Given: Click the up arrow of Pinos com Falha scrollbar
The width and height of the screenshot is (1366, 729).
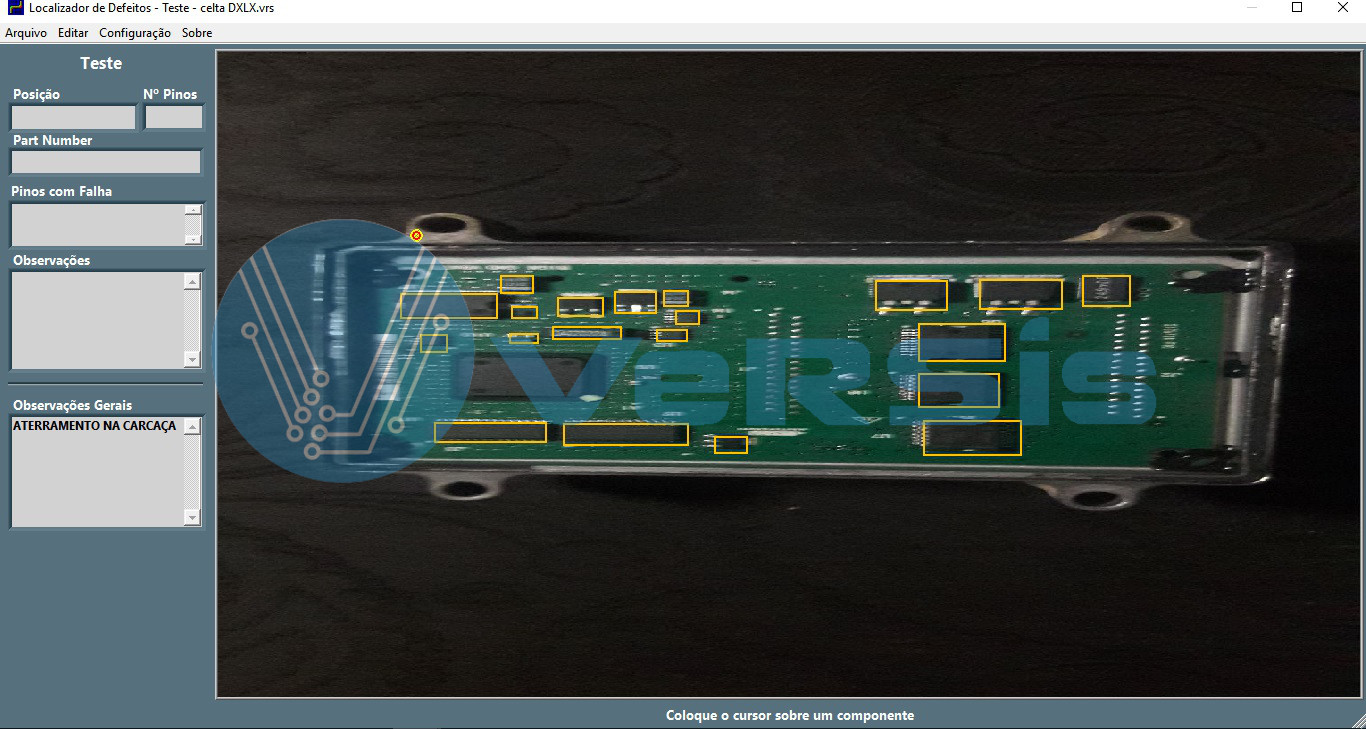Looking at the screenshot, I should [x=193, y=210].
